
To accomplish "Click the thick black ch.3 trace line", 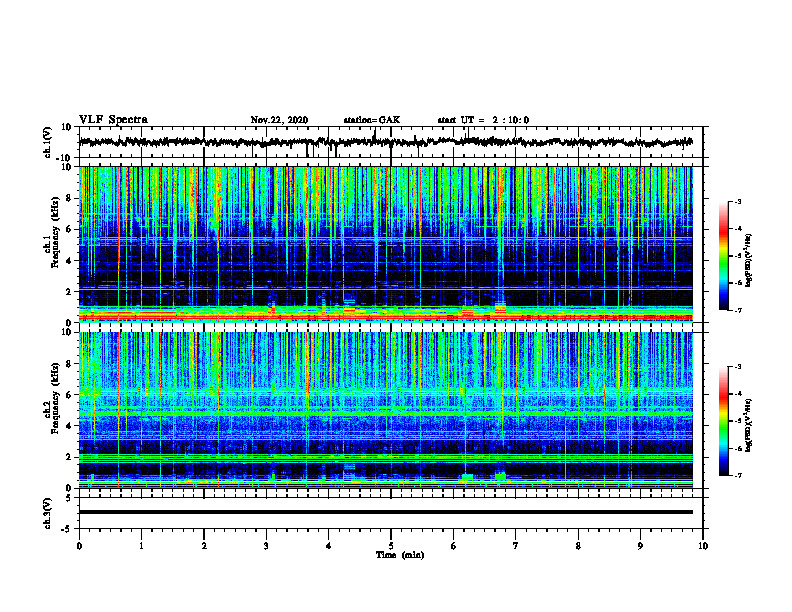I will coord(386,512).
